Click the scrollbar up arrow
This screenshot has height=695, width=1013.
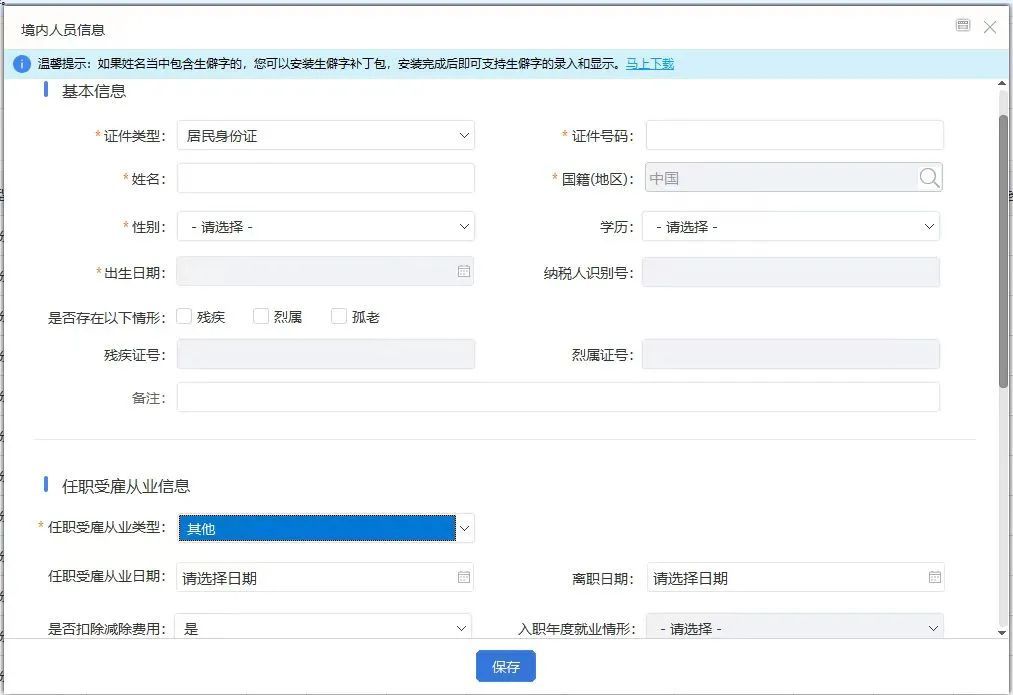(1002, 84)
